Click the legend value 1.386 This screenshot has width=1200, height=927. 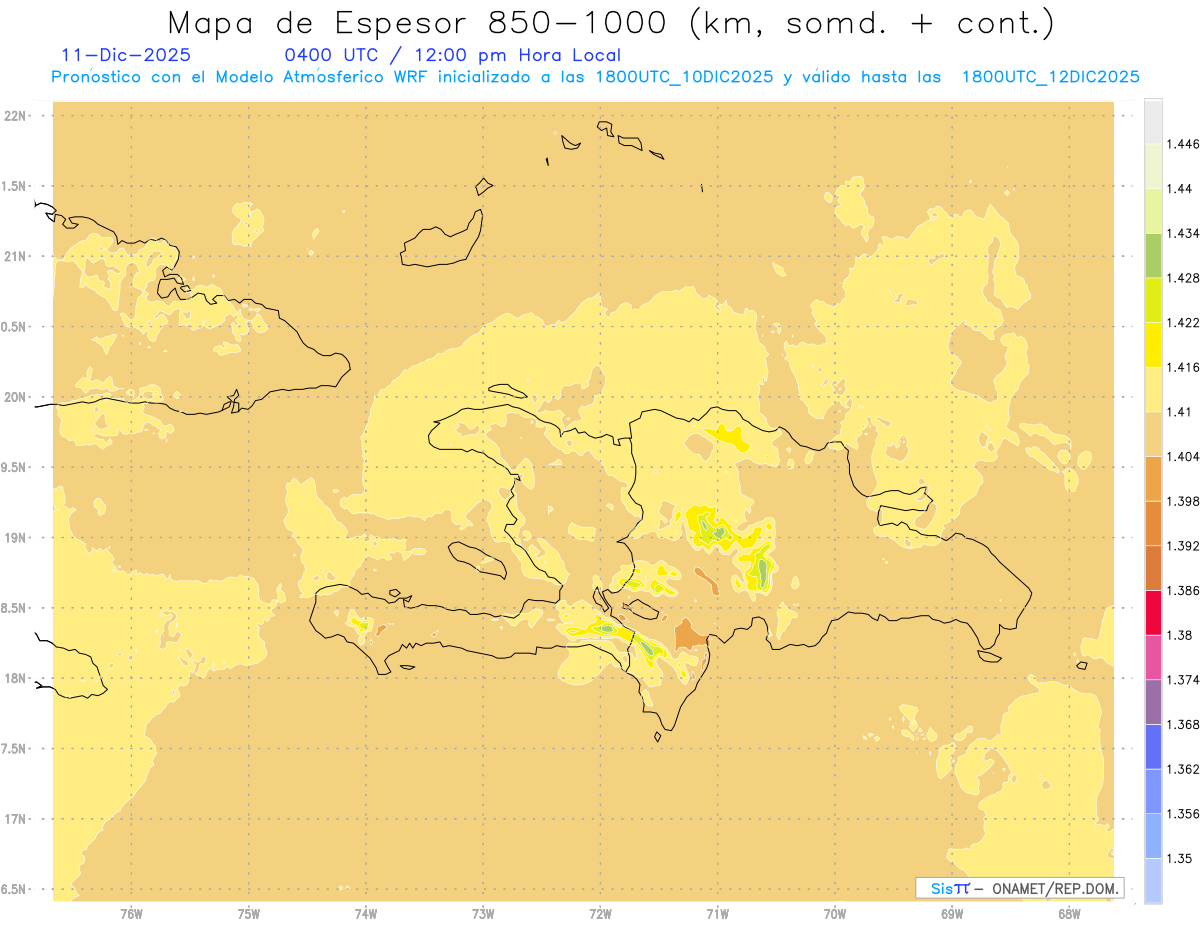coord(1183,590)
